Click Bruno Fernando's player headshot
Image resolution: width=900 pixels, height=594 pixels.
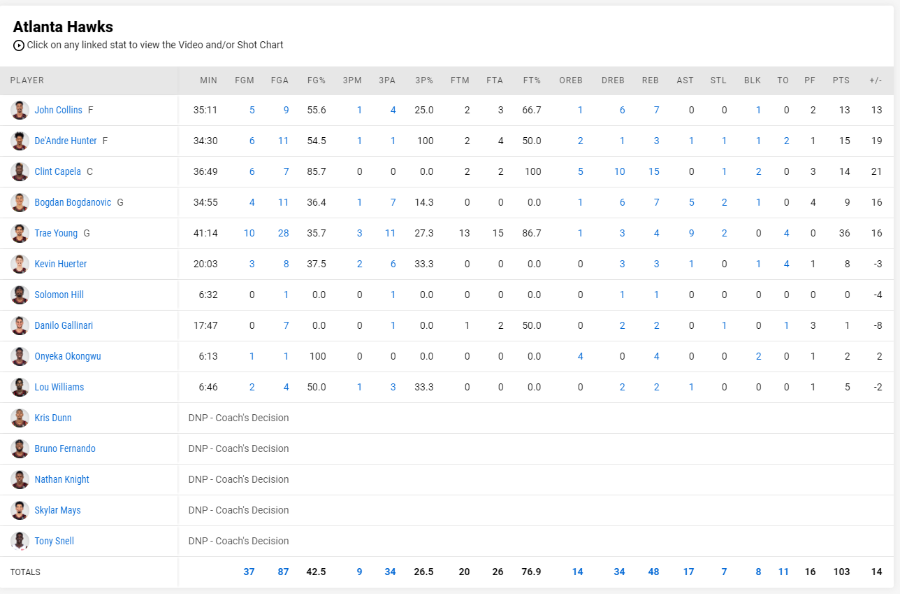pos(20,449)
